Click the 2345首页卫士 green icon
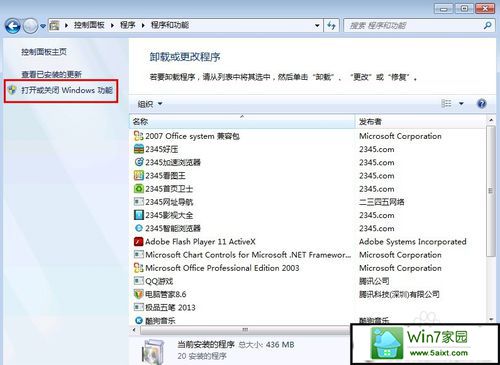The height and width of the screenshot is (365, 500). pyautogui.click(x=138, y=189)
